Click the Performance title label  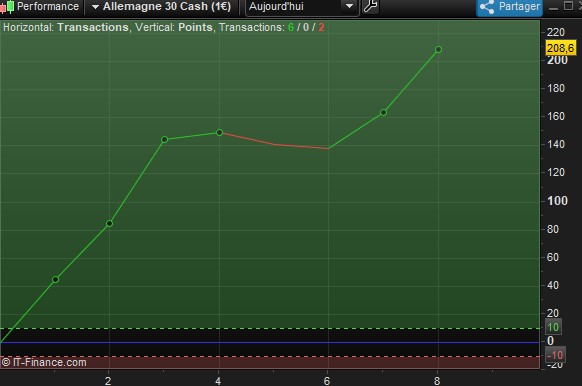pyautogui.click(x=48, y=6)
